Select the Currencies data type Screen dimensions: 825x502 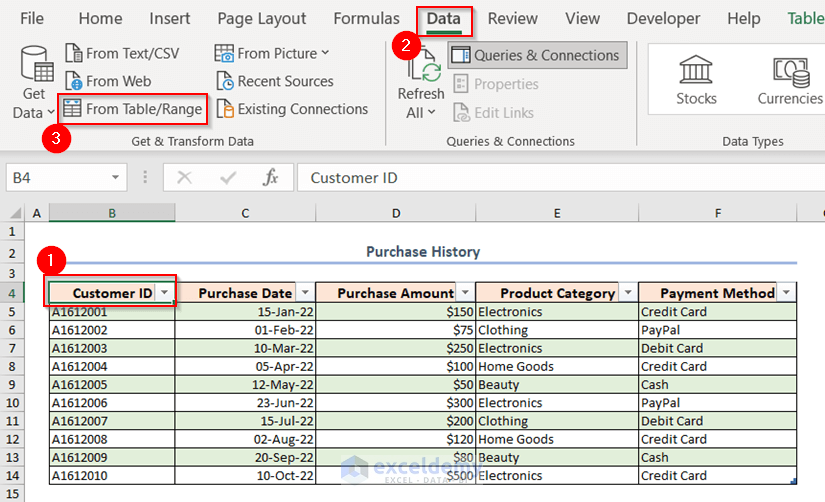(790, 80)
